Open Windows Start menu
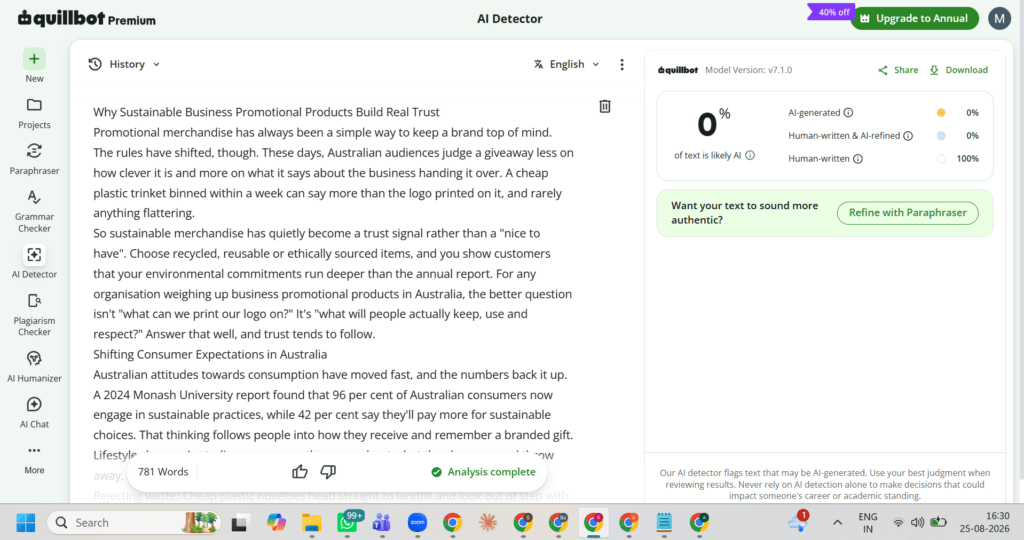1024x540 pixels. (x=25, y=522)
